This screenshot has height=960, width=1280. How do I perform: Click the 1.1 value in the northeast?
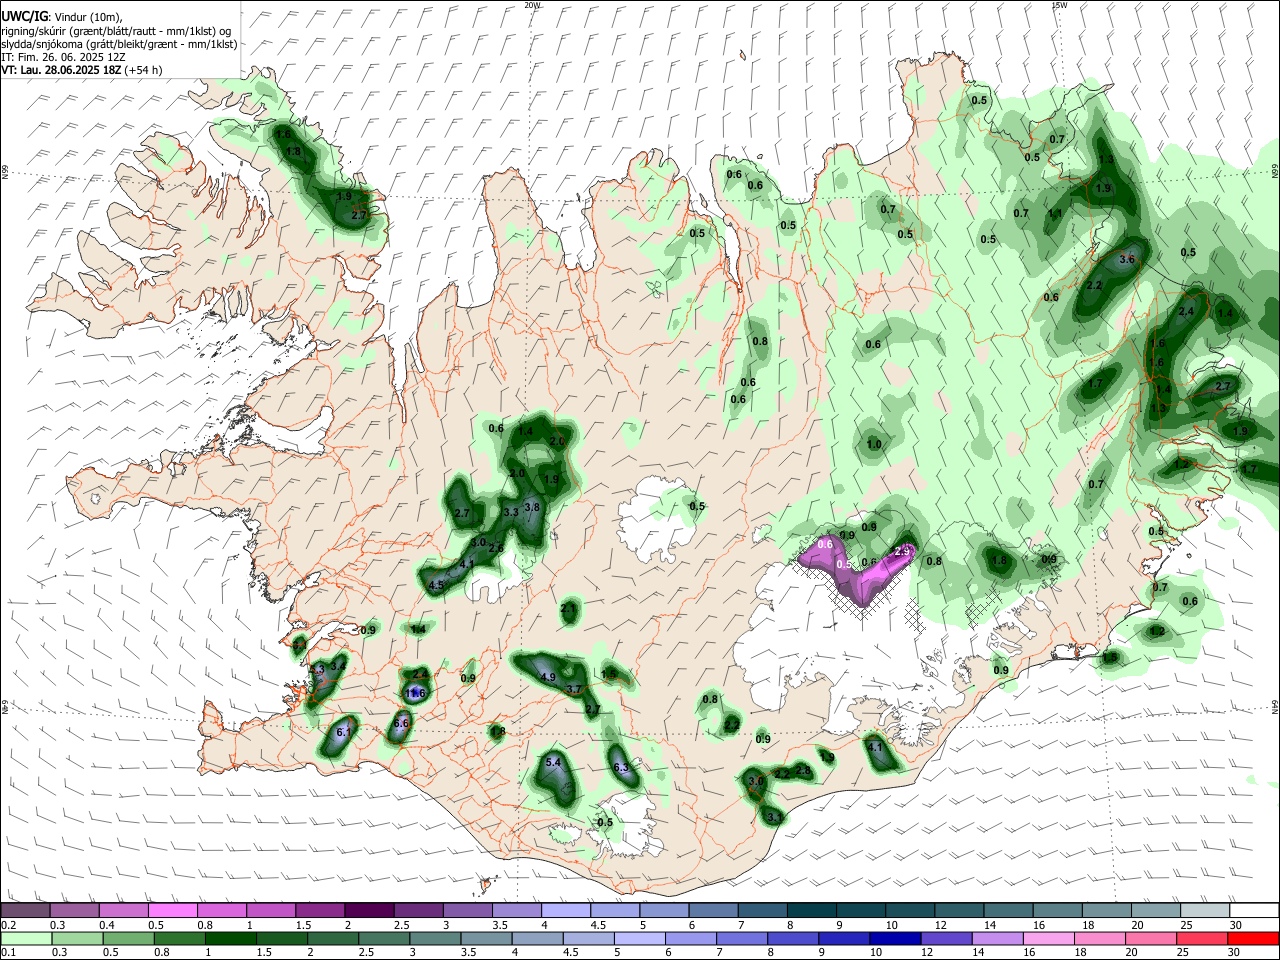pos(1055,214)
